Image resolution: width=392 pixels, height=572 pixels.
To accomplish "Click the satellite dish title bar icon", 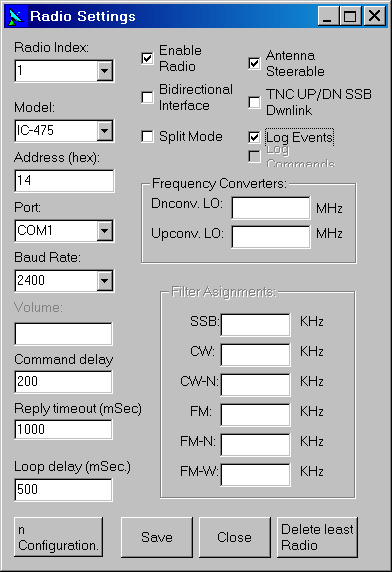I will (16, 16).
